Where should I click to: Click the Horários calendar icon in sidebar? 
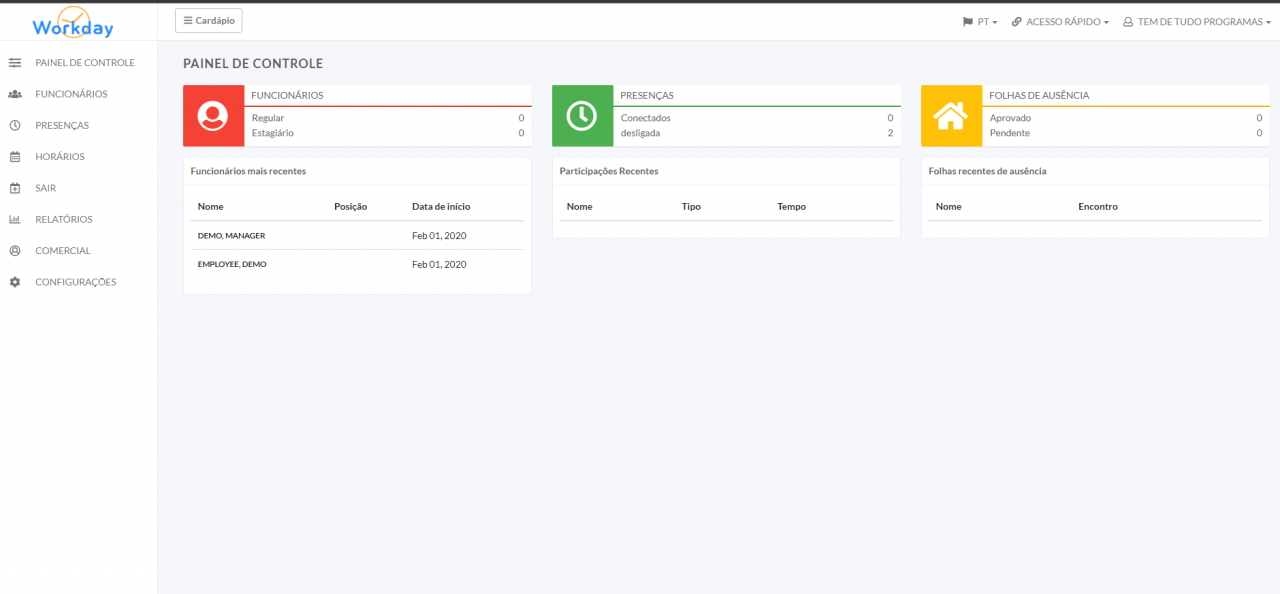click(15, 157)
